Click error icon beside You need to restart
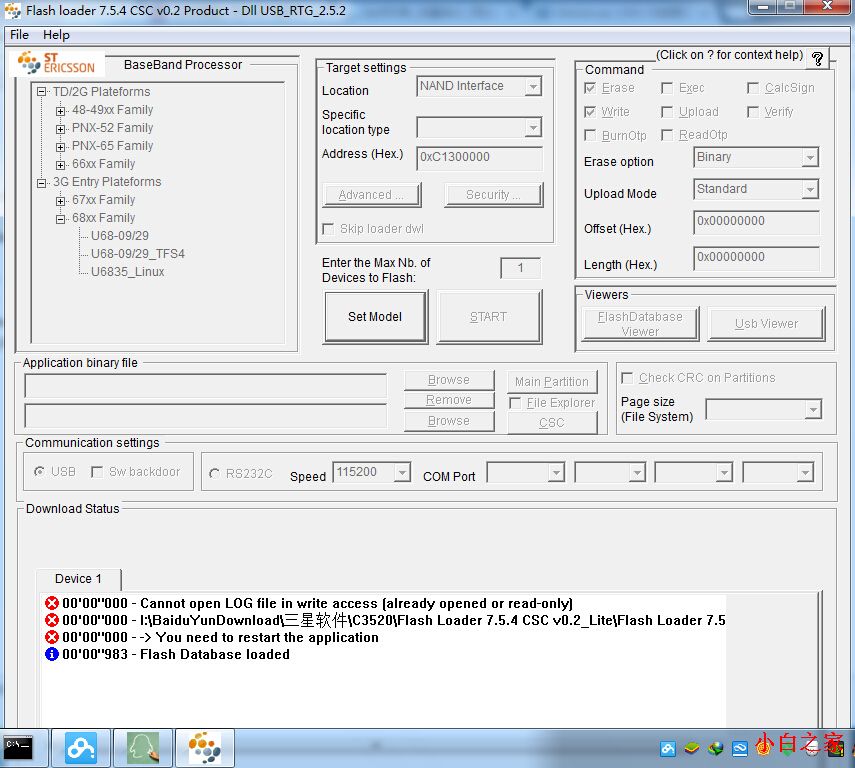Viewport: 855px width, 768px height. point(52,637)
